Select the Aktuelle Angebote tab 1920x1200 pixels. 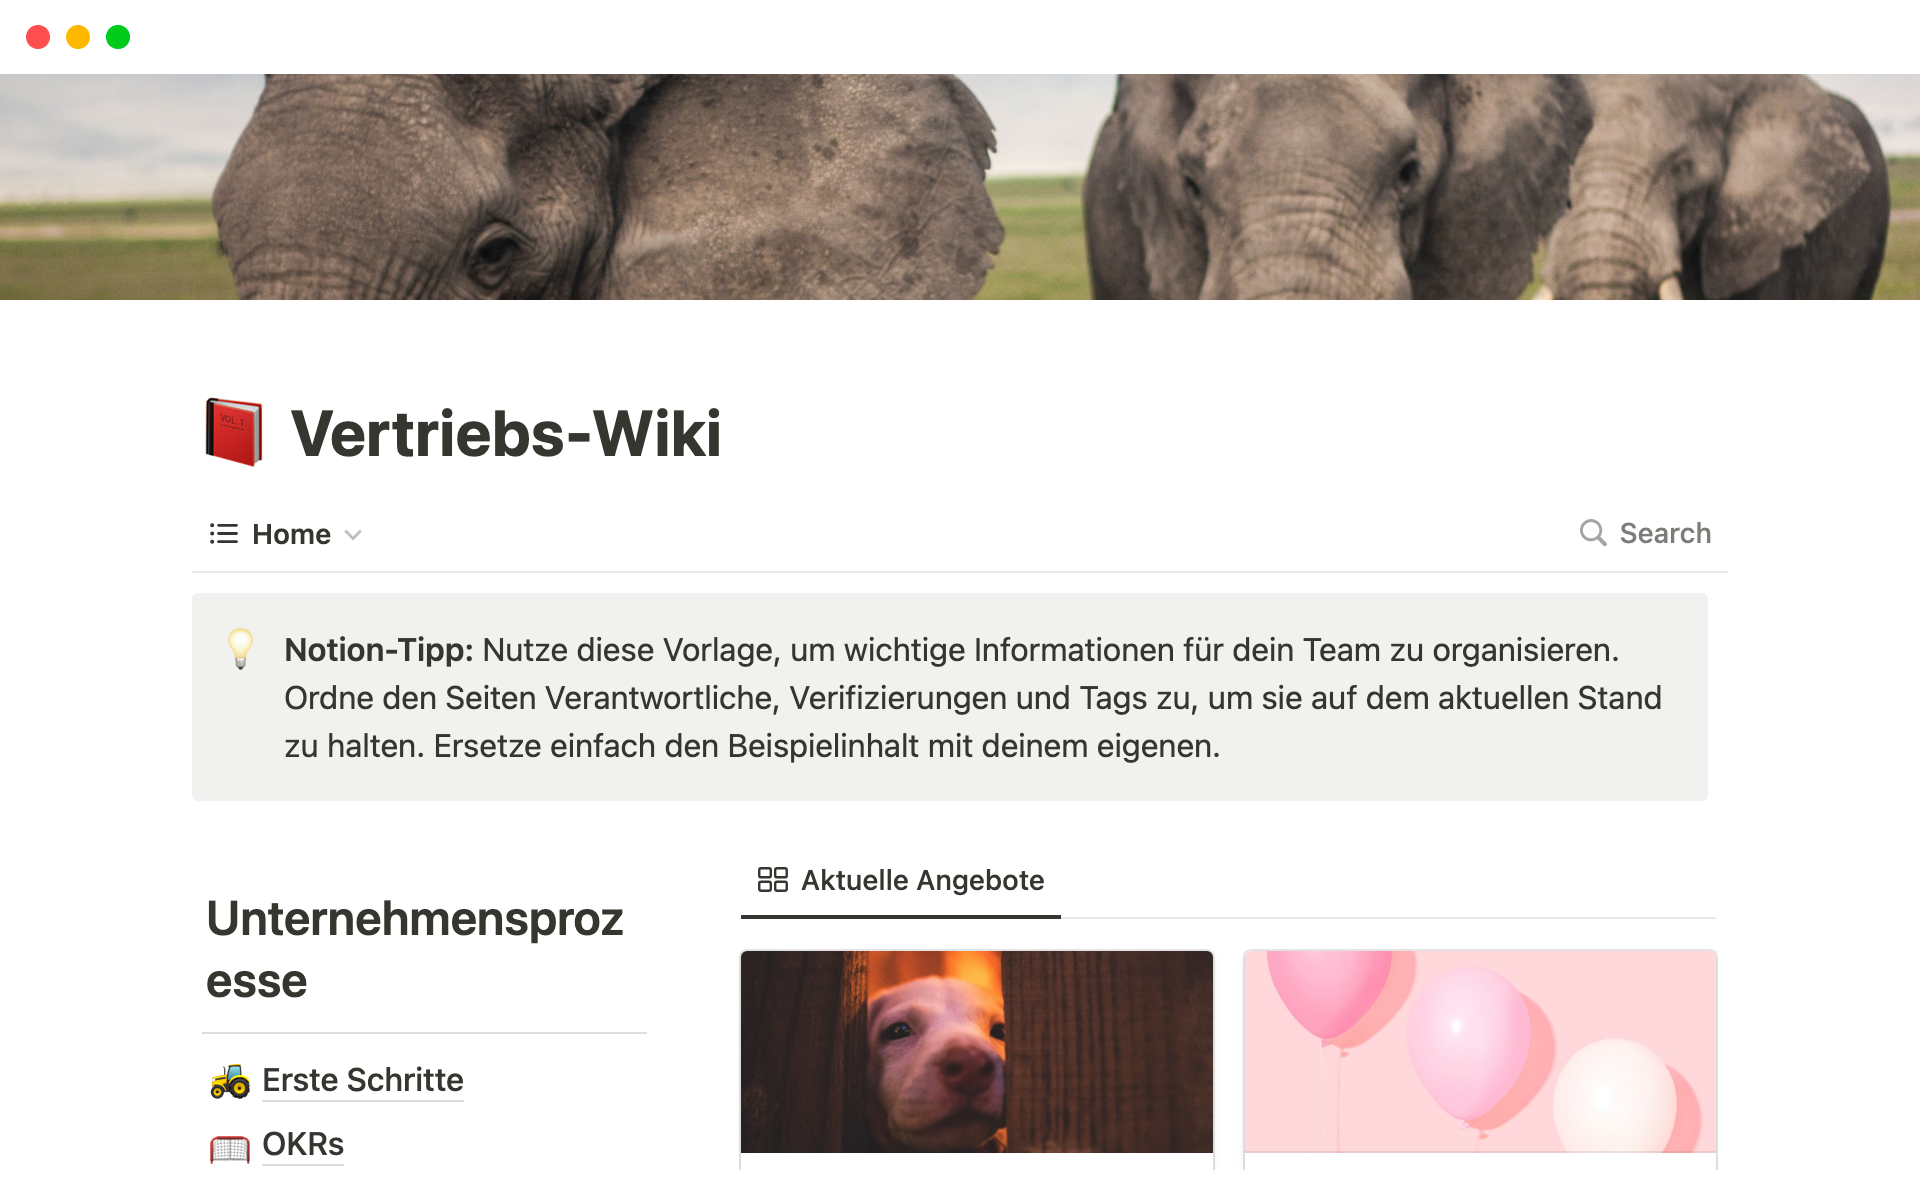tap(900, 880)
